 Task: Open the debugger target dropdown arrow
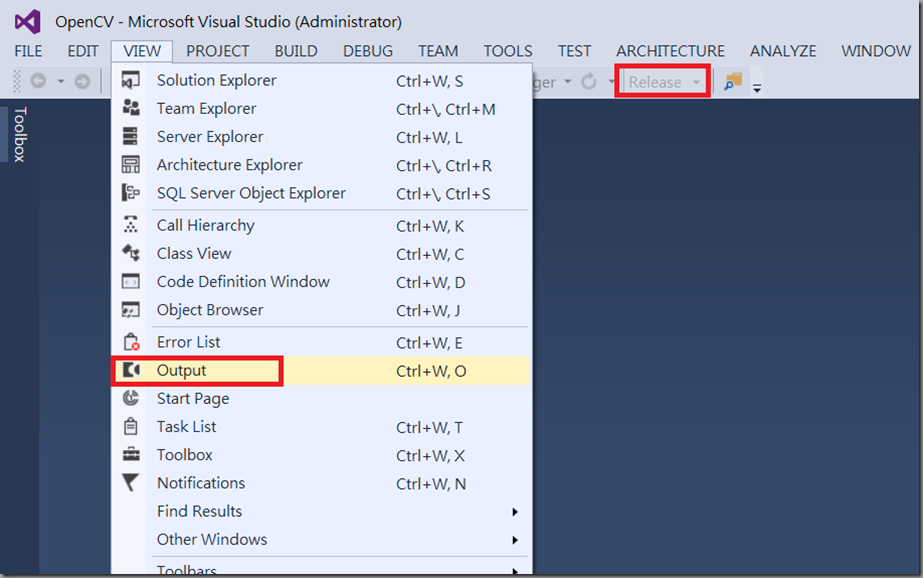(x=568, y=81)
